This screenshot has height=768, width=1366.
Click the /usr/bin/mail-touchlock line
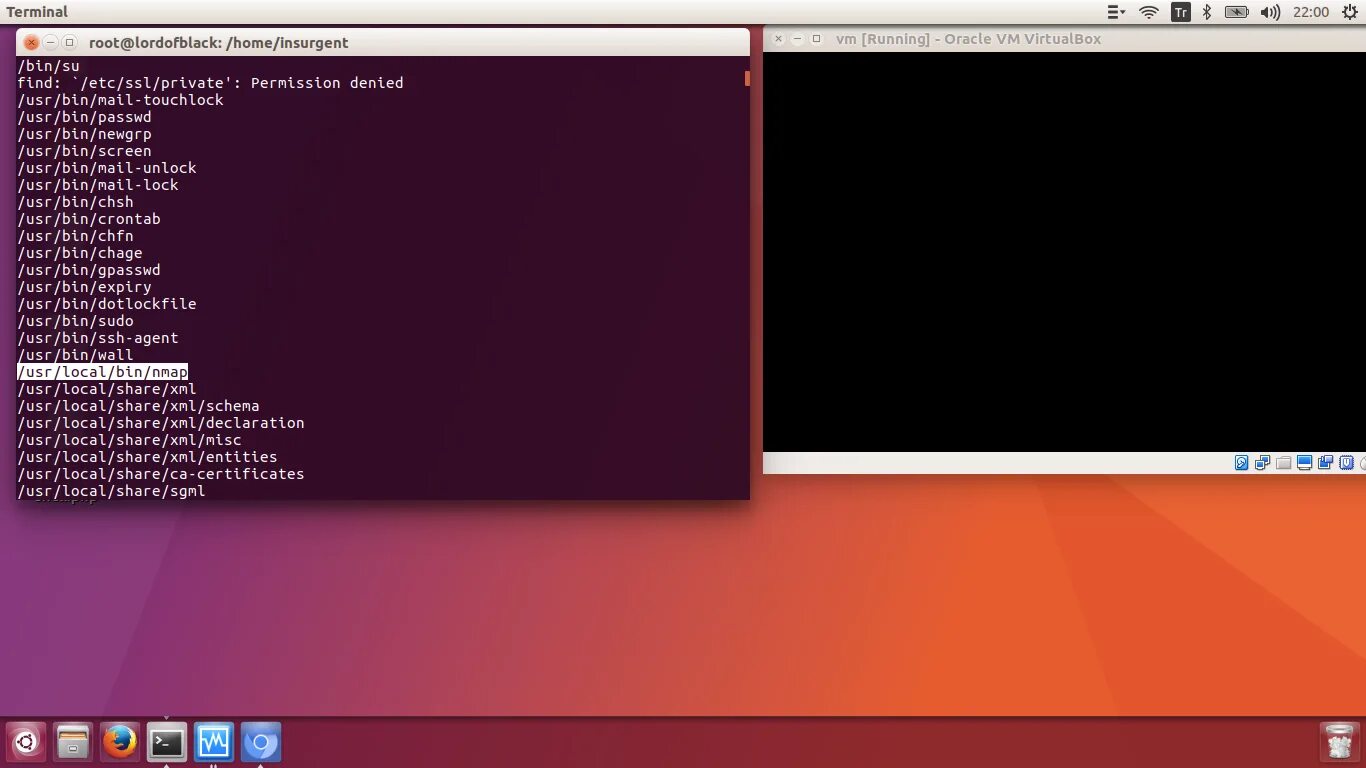(120, 100)
